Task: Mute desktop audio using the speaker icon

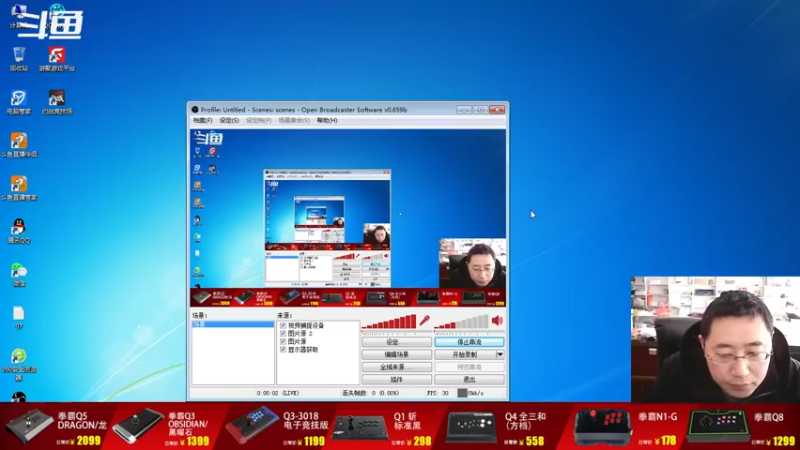Action: click(497, 321)
